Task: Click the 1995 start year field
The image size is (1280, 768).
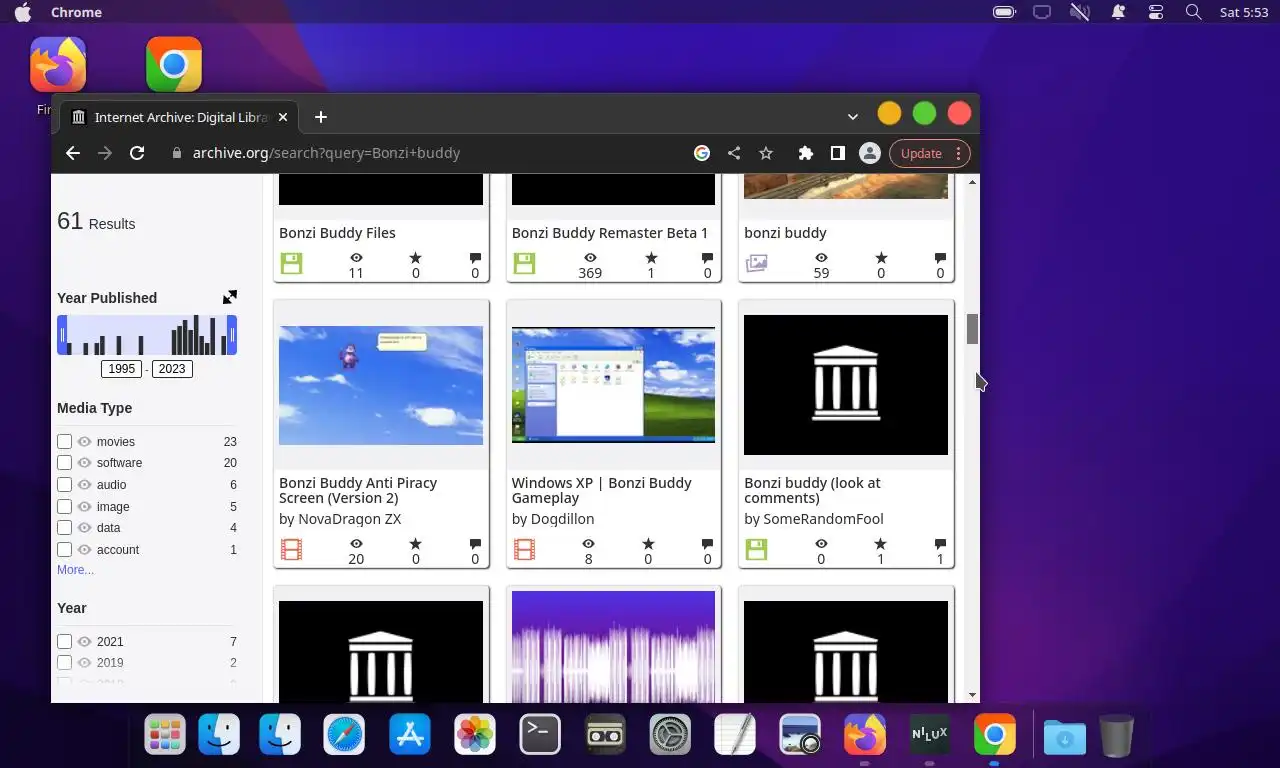Action: (122, 369)
